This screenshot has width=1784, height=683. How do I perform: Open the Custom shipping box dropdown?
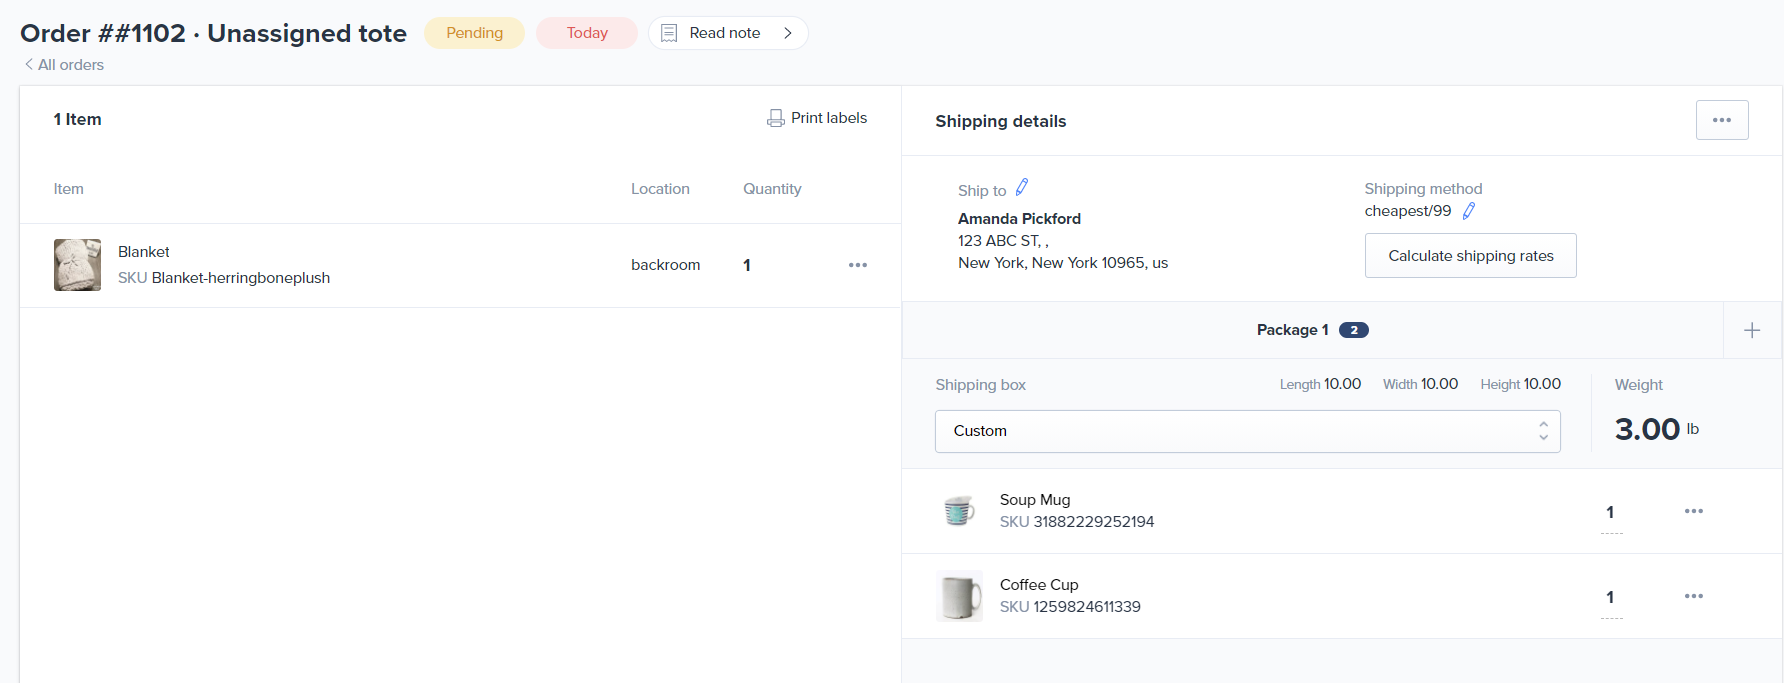click(1246, 431)
